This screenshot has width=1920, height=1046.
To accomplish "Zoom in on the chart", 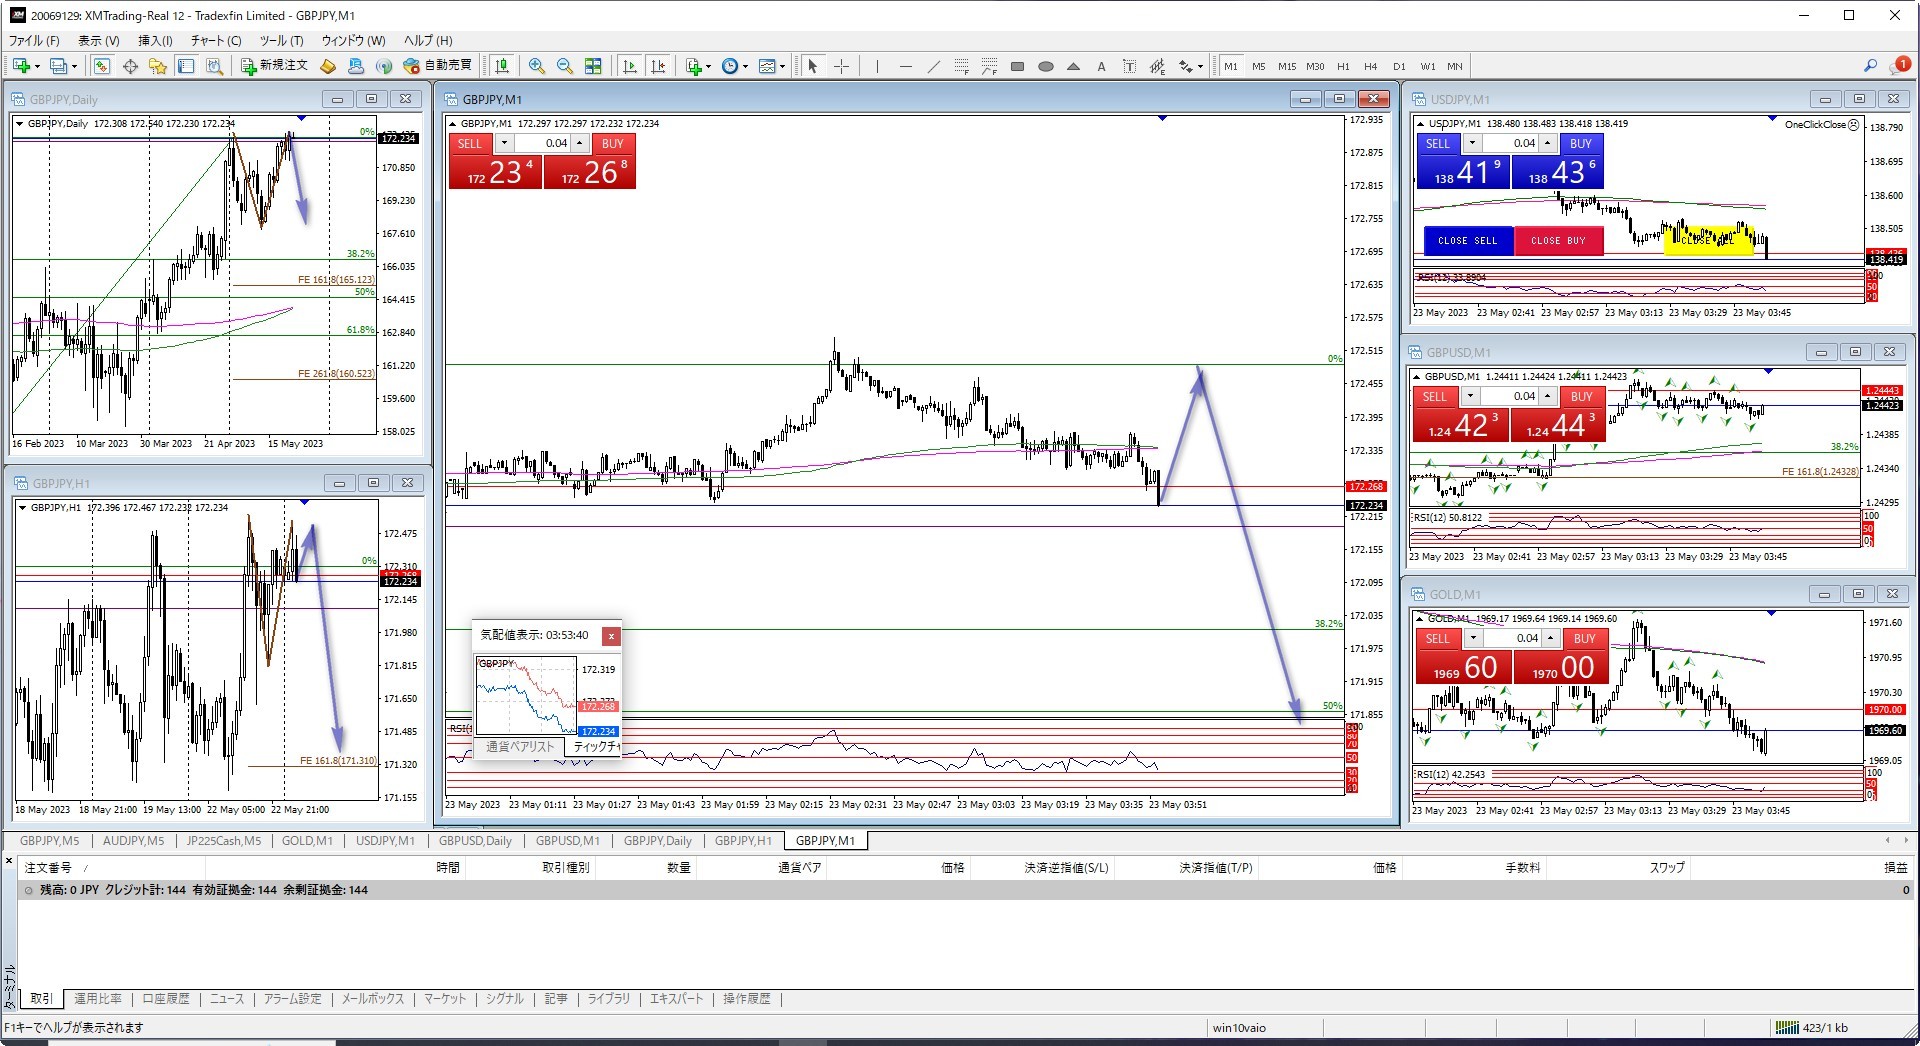I will [537, 66].
